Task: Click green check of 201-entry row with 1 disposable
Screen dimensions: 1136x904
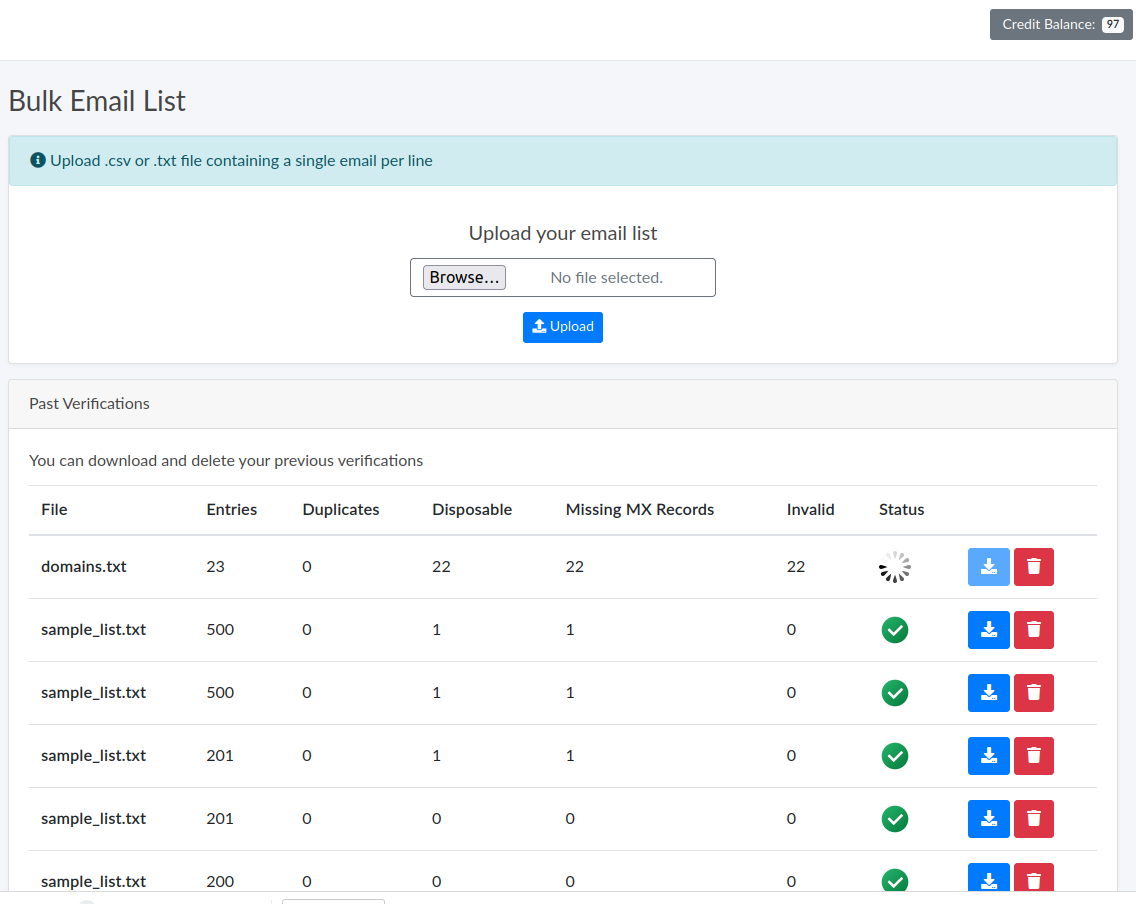Action: 895,756
